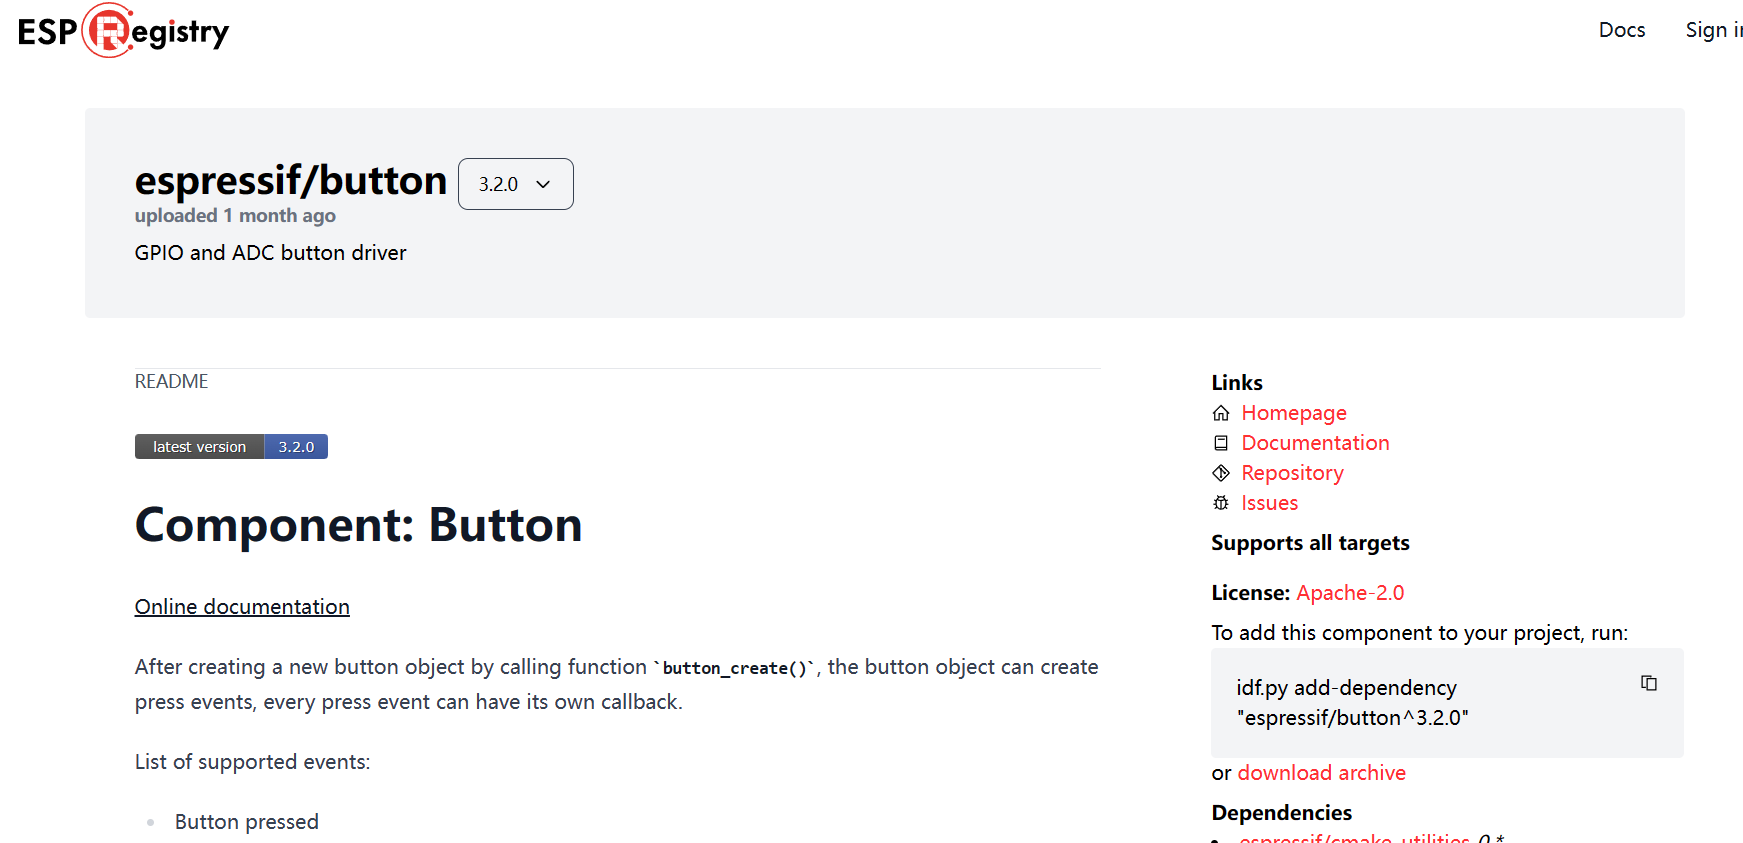This screenshot has width=1743, height=843.
Task: Open Docs in the top navigation
Action: tap(1621, 30)
